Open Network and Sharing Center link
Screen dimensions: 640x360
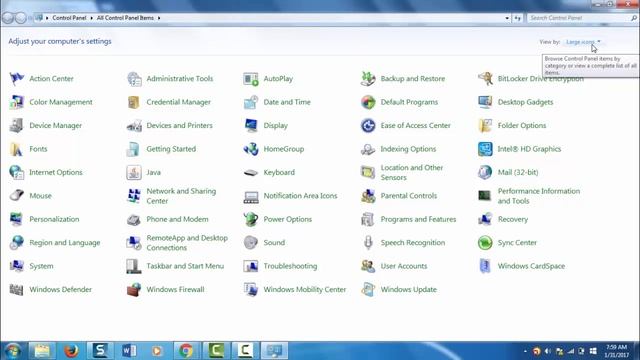(x=181, y=196)
